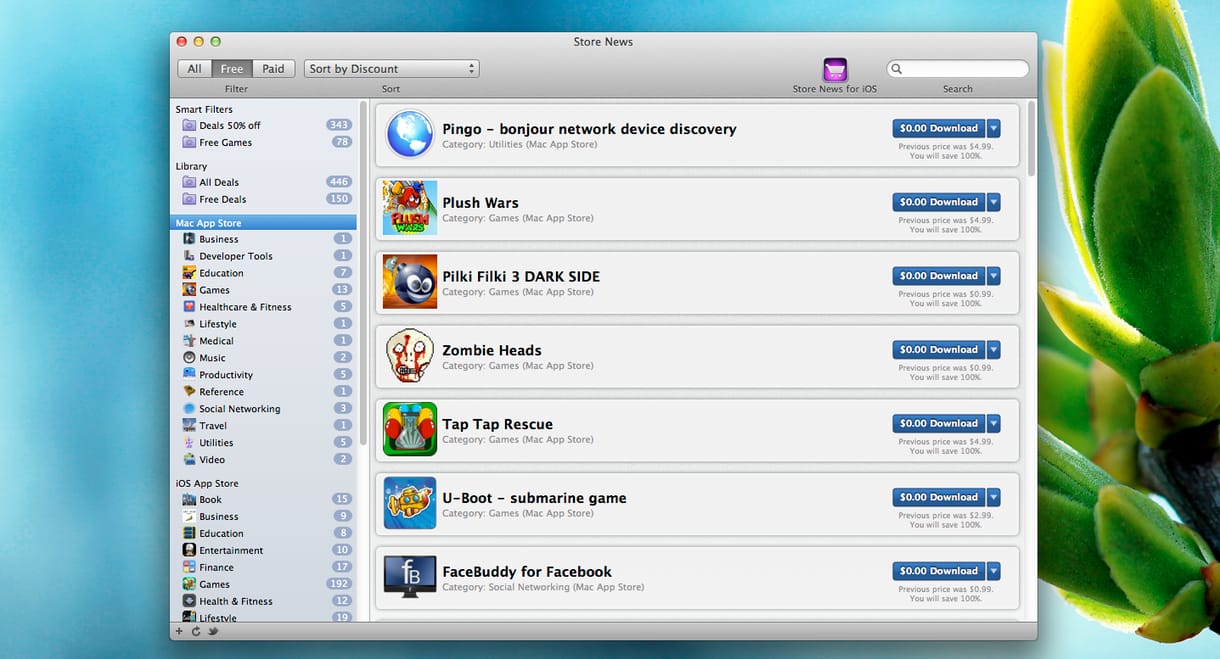This screenshot has height=659, width=1220.
Task: Click the Plush Wars app icon
Action: coord(410,208)
